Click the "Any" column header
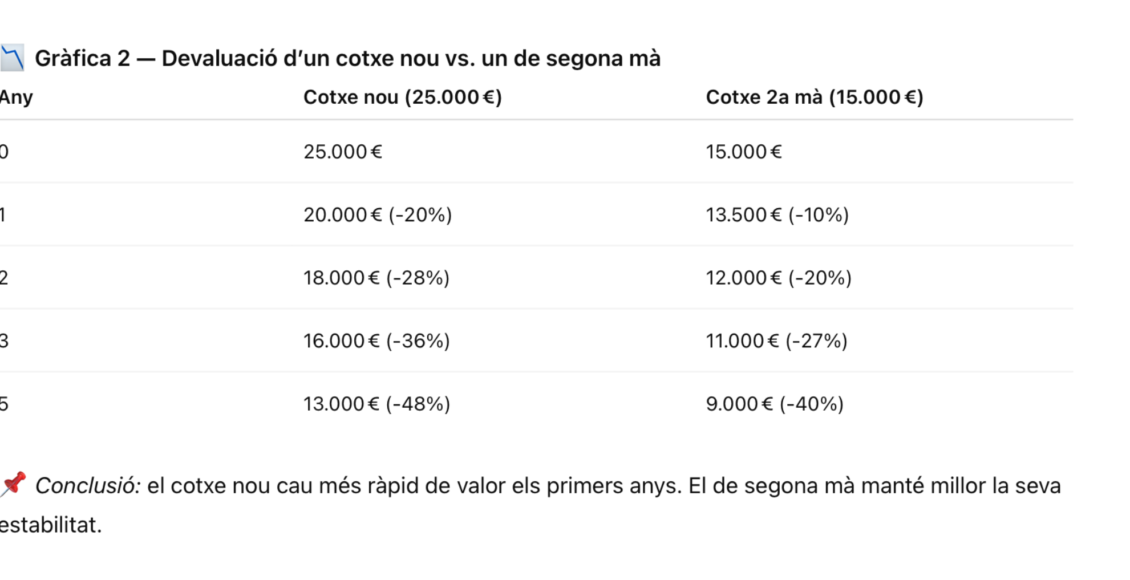Image resolution: width=1130 pixels, height=580 pixels. point(16,98)
